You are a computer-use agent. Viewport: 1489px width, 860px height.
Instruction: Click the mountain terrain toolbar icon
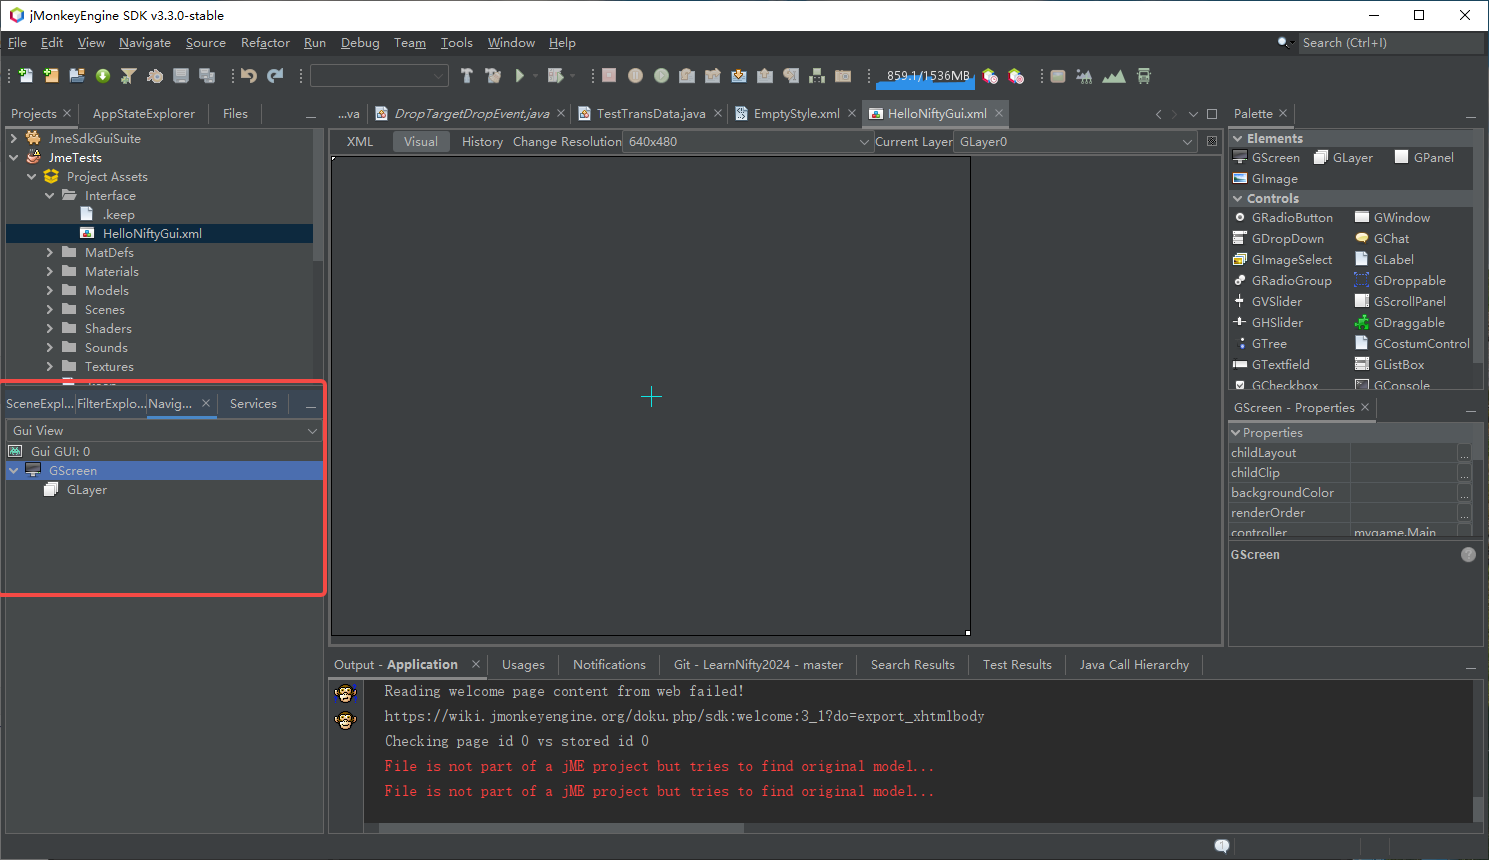click(1114, 76)
